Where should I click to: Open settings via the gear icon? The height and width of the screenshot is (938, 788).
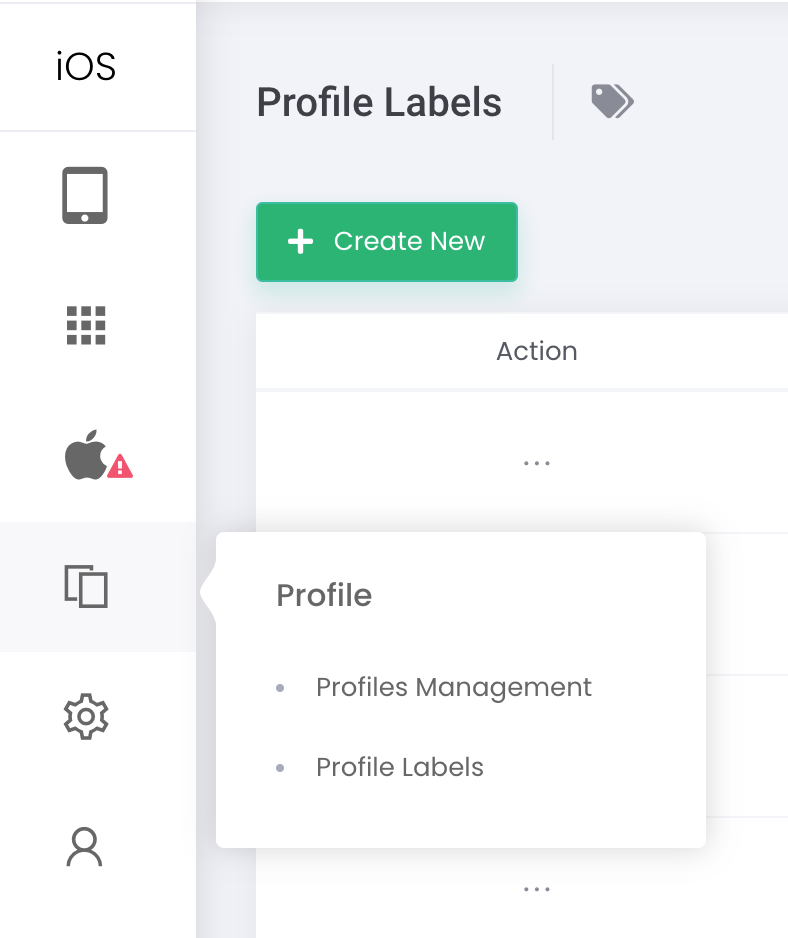[86, 717]
